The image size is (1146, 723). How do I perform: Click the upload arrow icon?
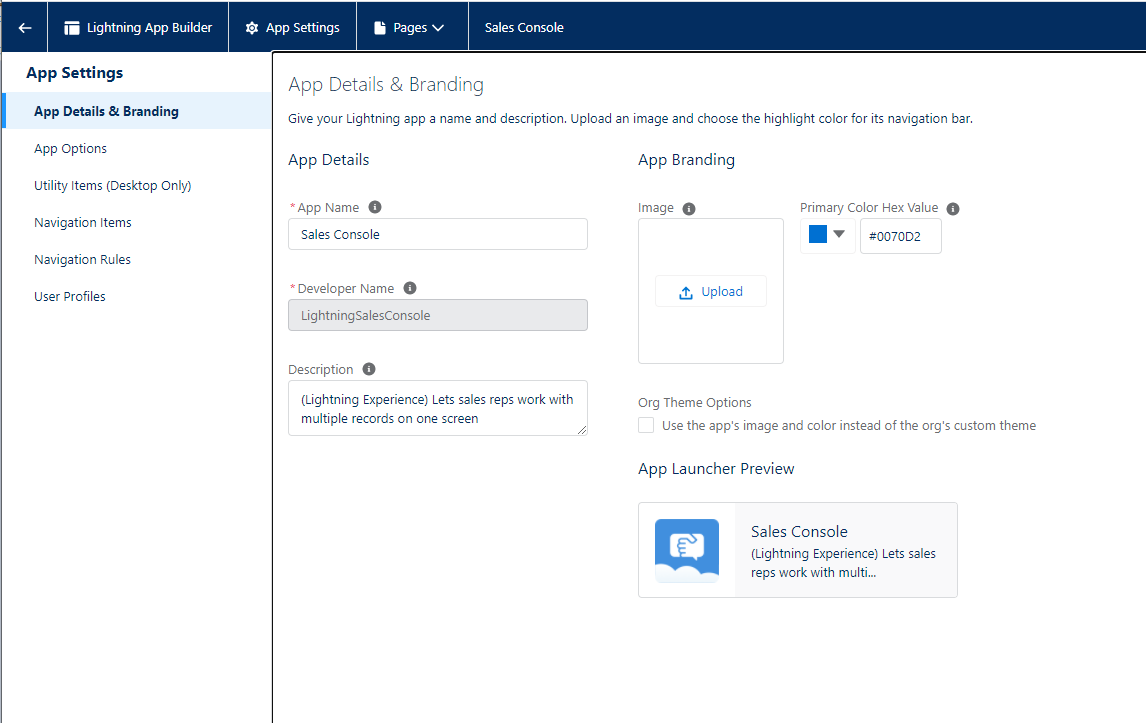coord(686,292)
